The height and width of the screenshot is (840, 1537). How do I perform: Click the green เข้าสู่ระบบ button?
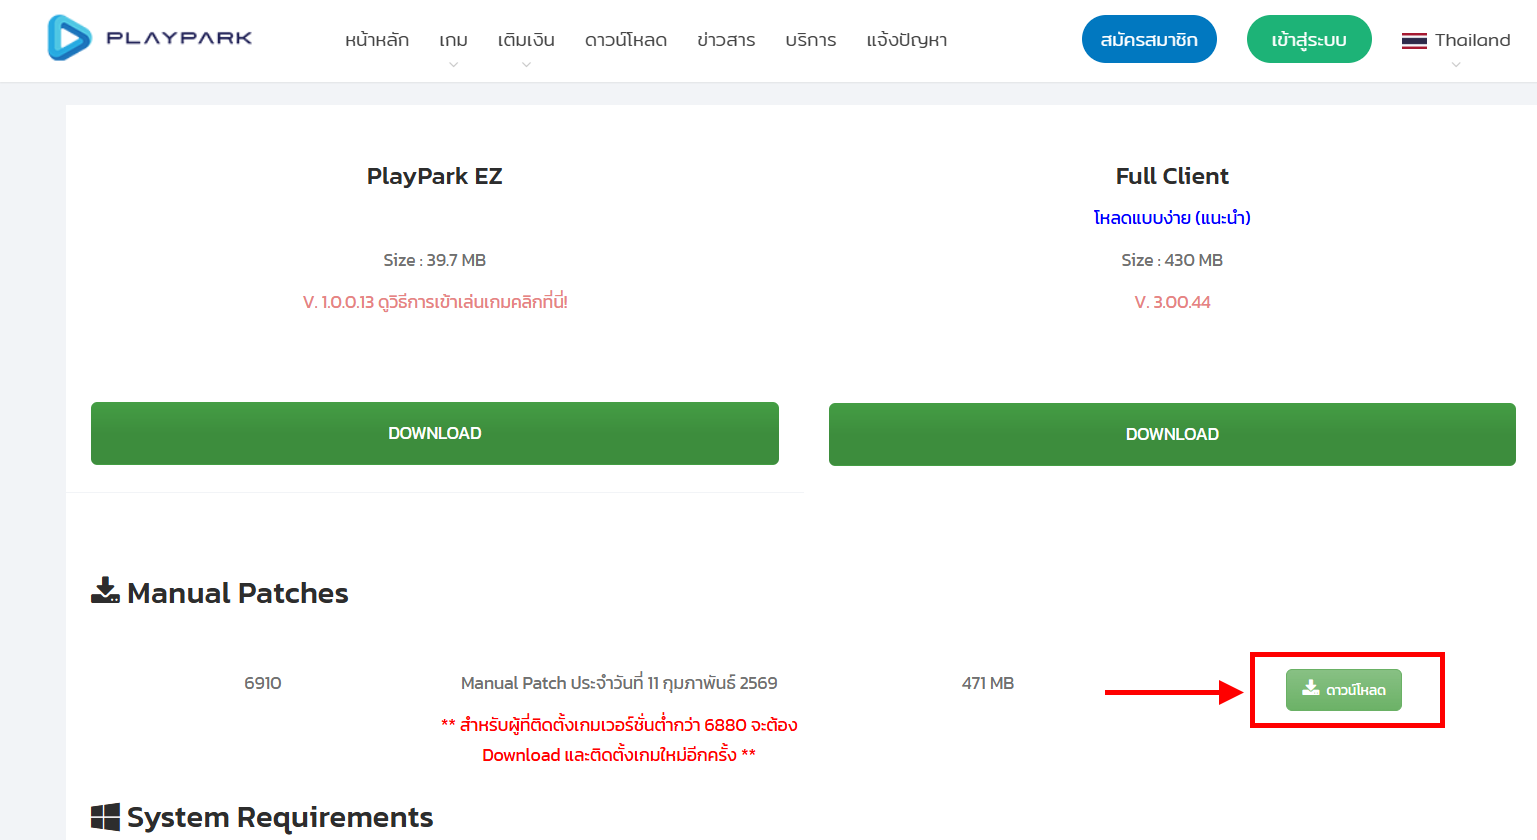point(1309,40)
